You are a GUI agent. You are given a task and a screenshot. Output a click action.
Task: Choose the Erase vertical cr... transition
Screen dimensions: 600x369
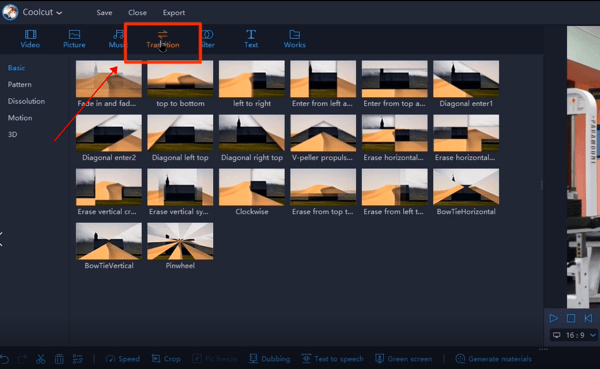(109, 192)
